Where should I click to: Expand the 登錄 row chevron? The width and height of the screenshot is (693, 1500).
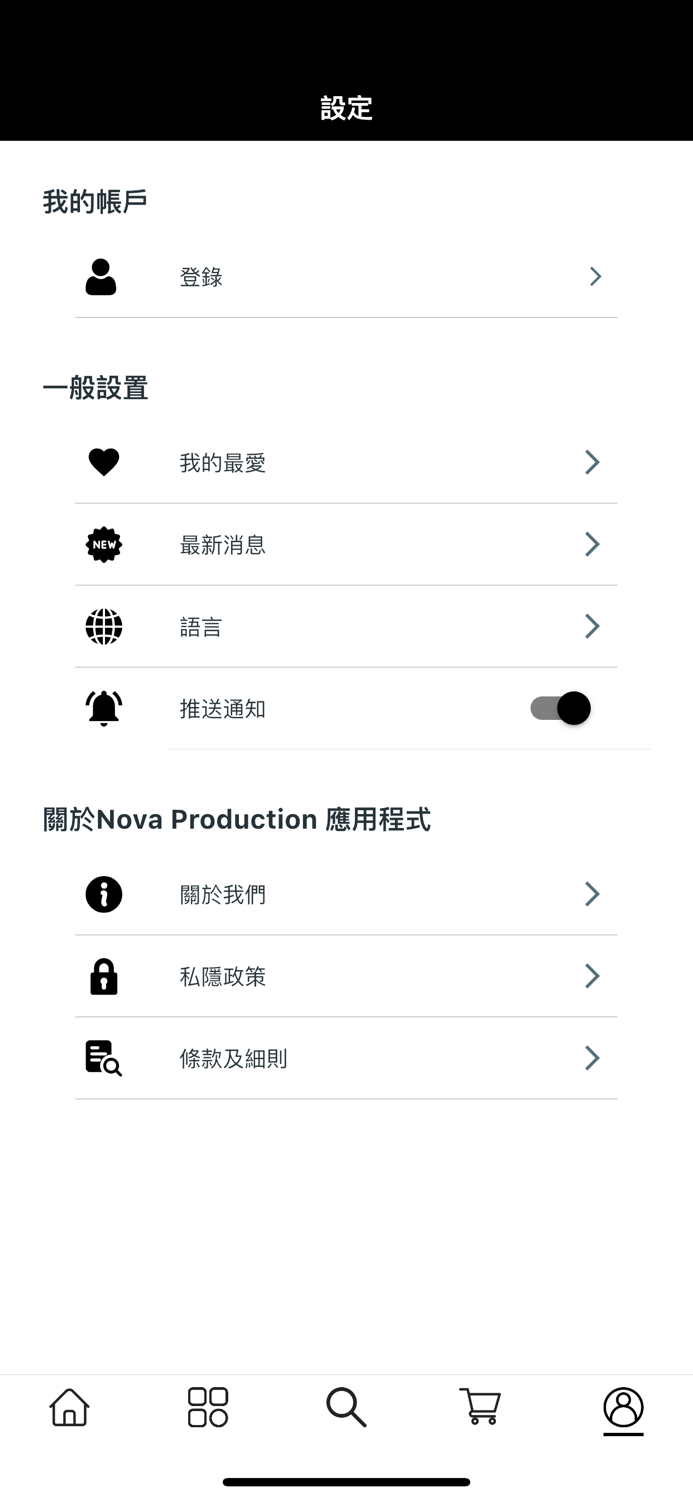click(x=595, y=277)
